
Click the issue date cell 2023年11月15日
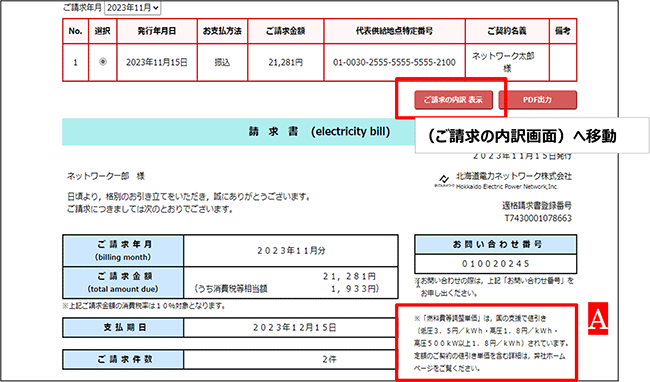(157, 62)
